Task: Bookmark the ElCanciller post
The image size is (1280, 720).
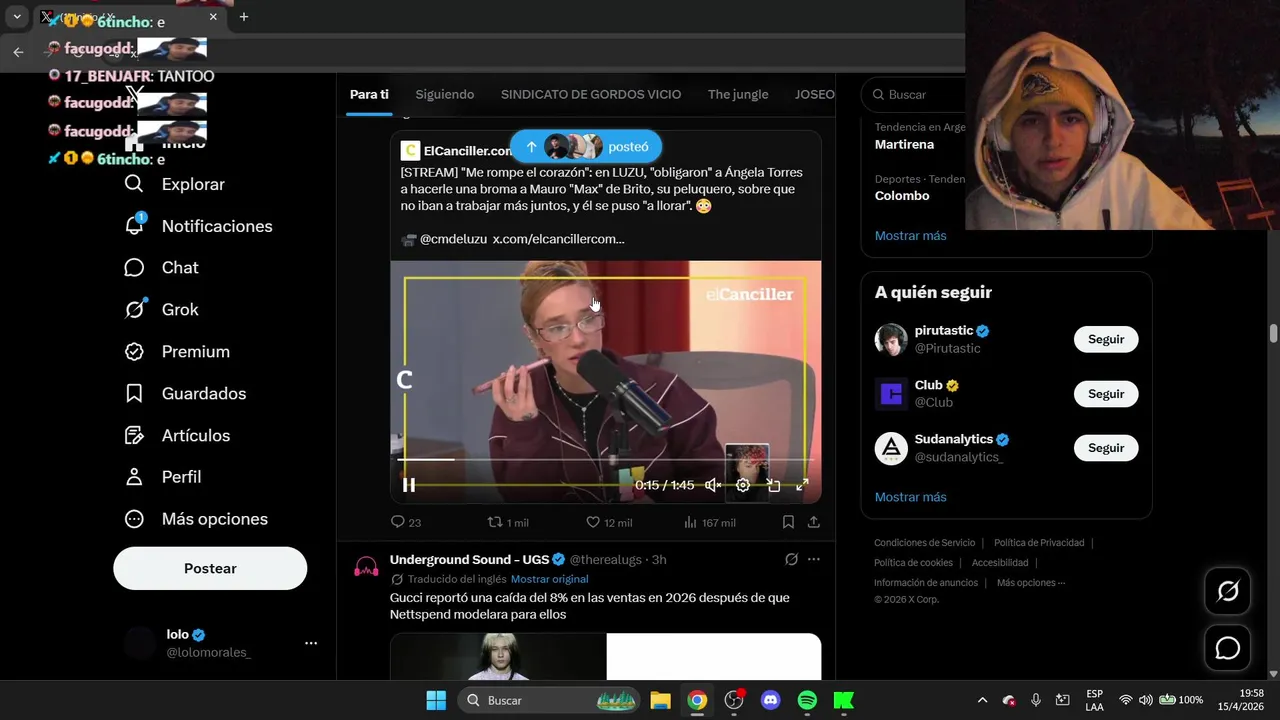Action: (788, 522)
